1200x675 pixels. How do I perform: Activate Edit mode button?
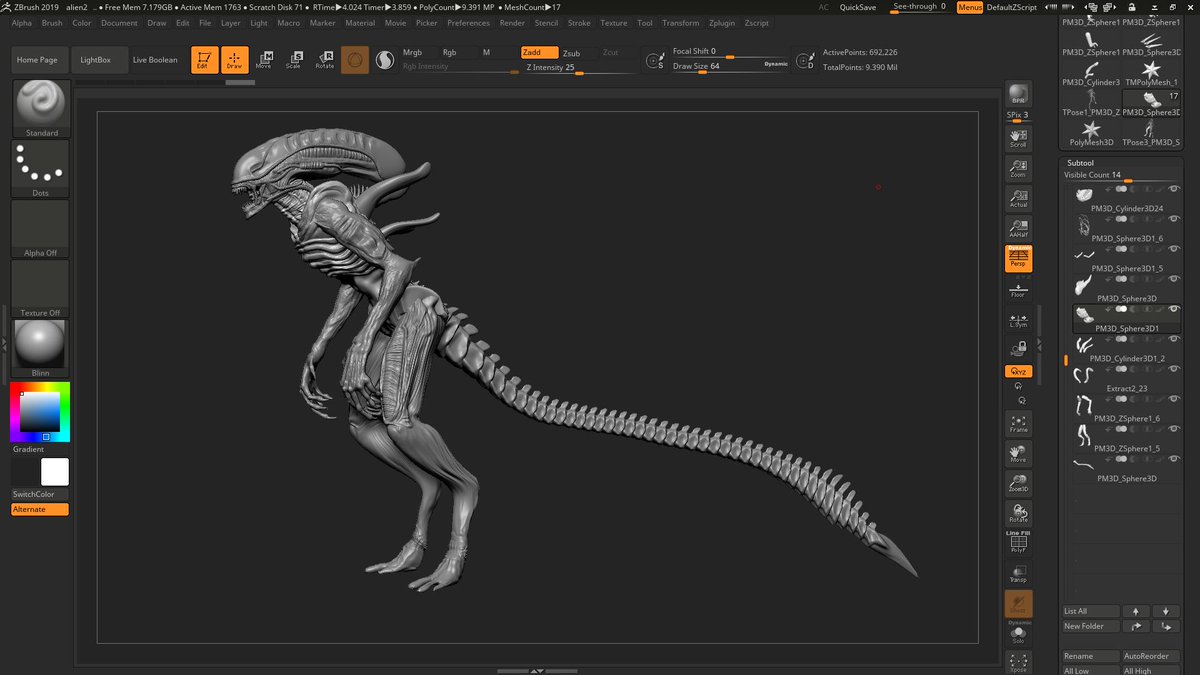point(204,60)
